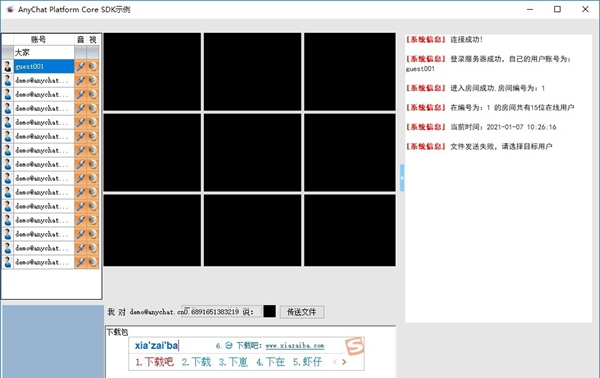The image size is (600, 378).
Task: Click camera icon in the last demo@anychat row
Action: (93, 262)
